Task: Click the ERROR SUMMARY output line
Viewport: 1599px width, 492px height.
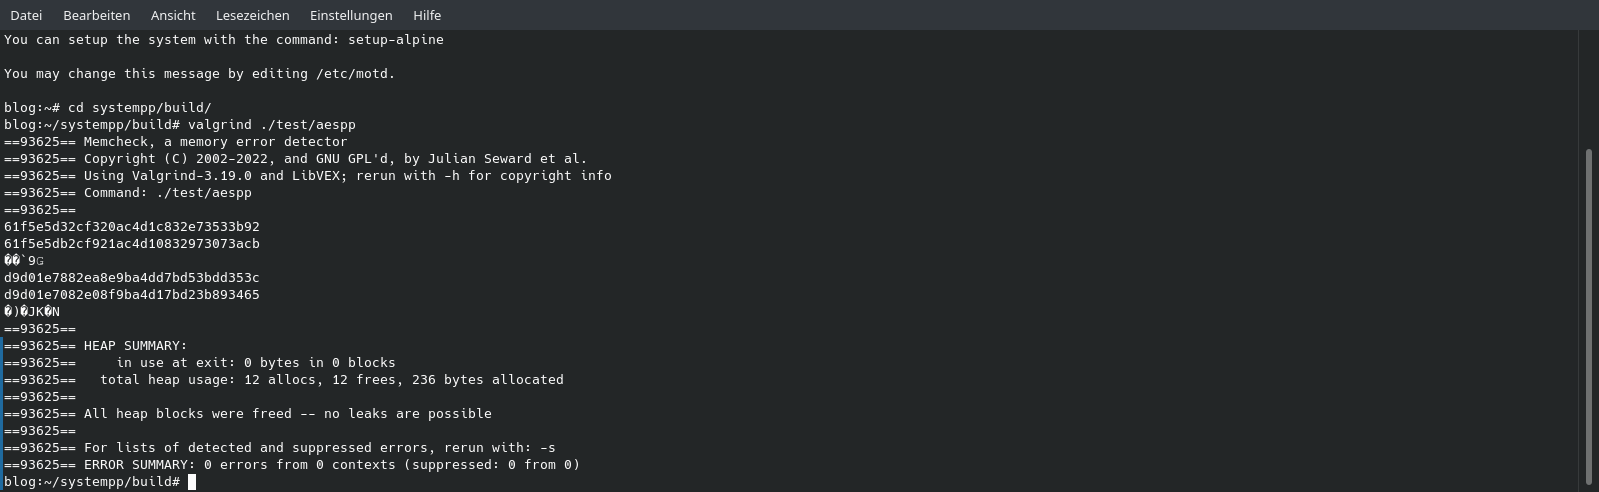Action: tap(330, 465)
